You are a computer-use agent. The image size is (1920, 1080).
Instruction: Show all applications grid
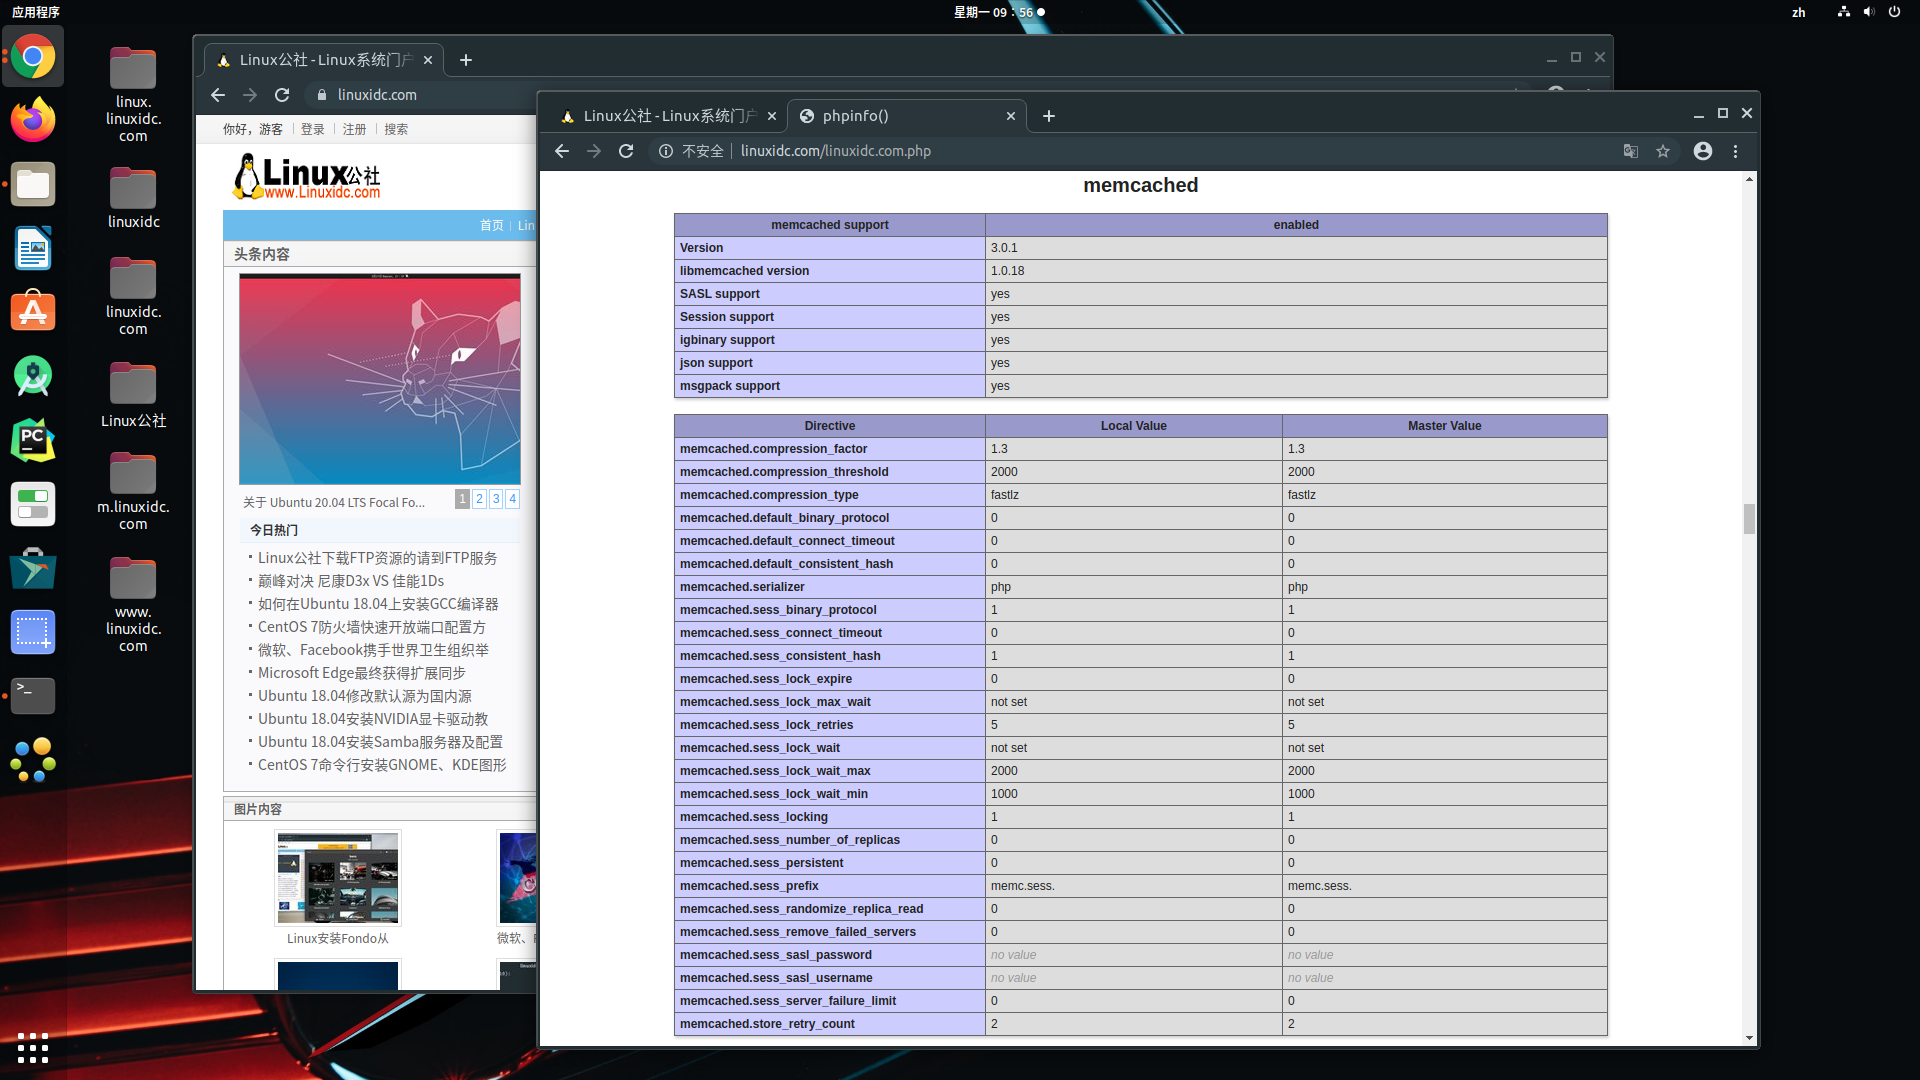[x=33, y=1048]
